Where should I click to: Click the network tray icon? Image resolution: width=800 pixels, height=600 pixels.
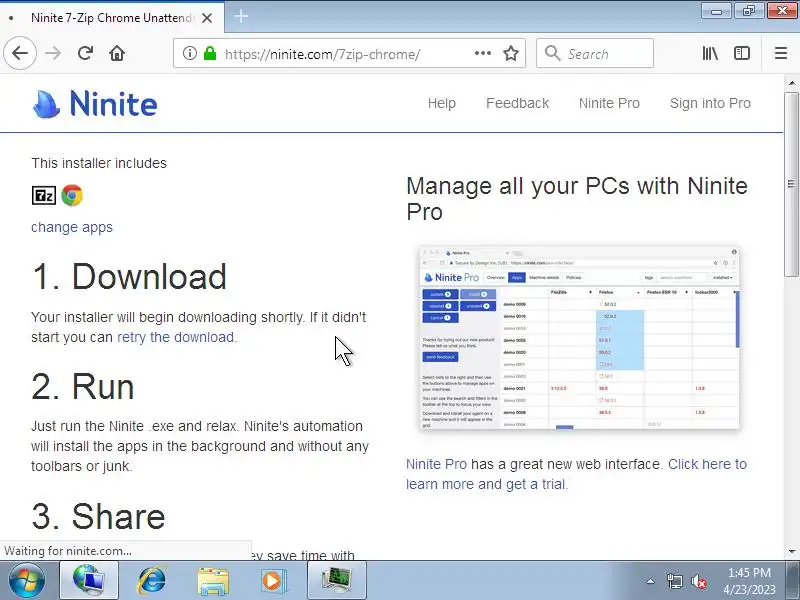(674, 581)
